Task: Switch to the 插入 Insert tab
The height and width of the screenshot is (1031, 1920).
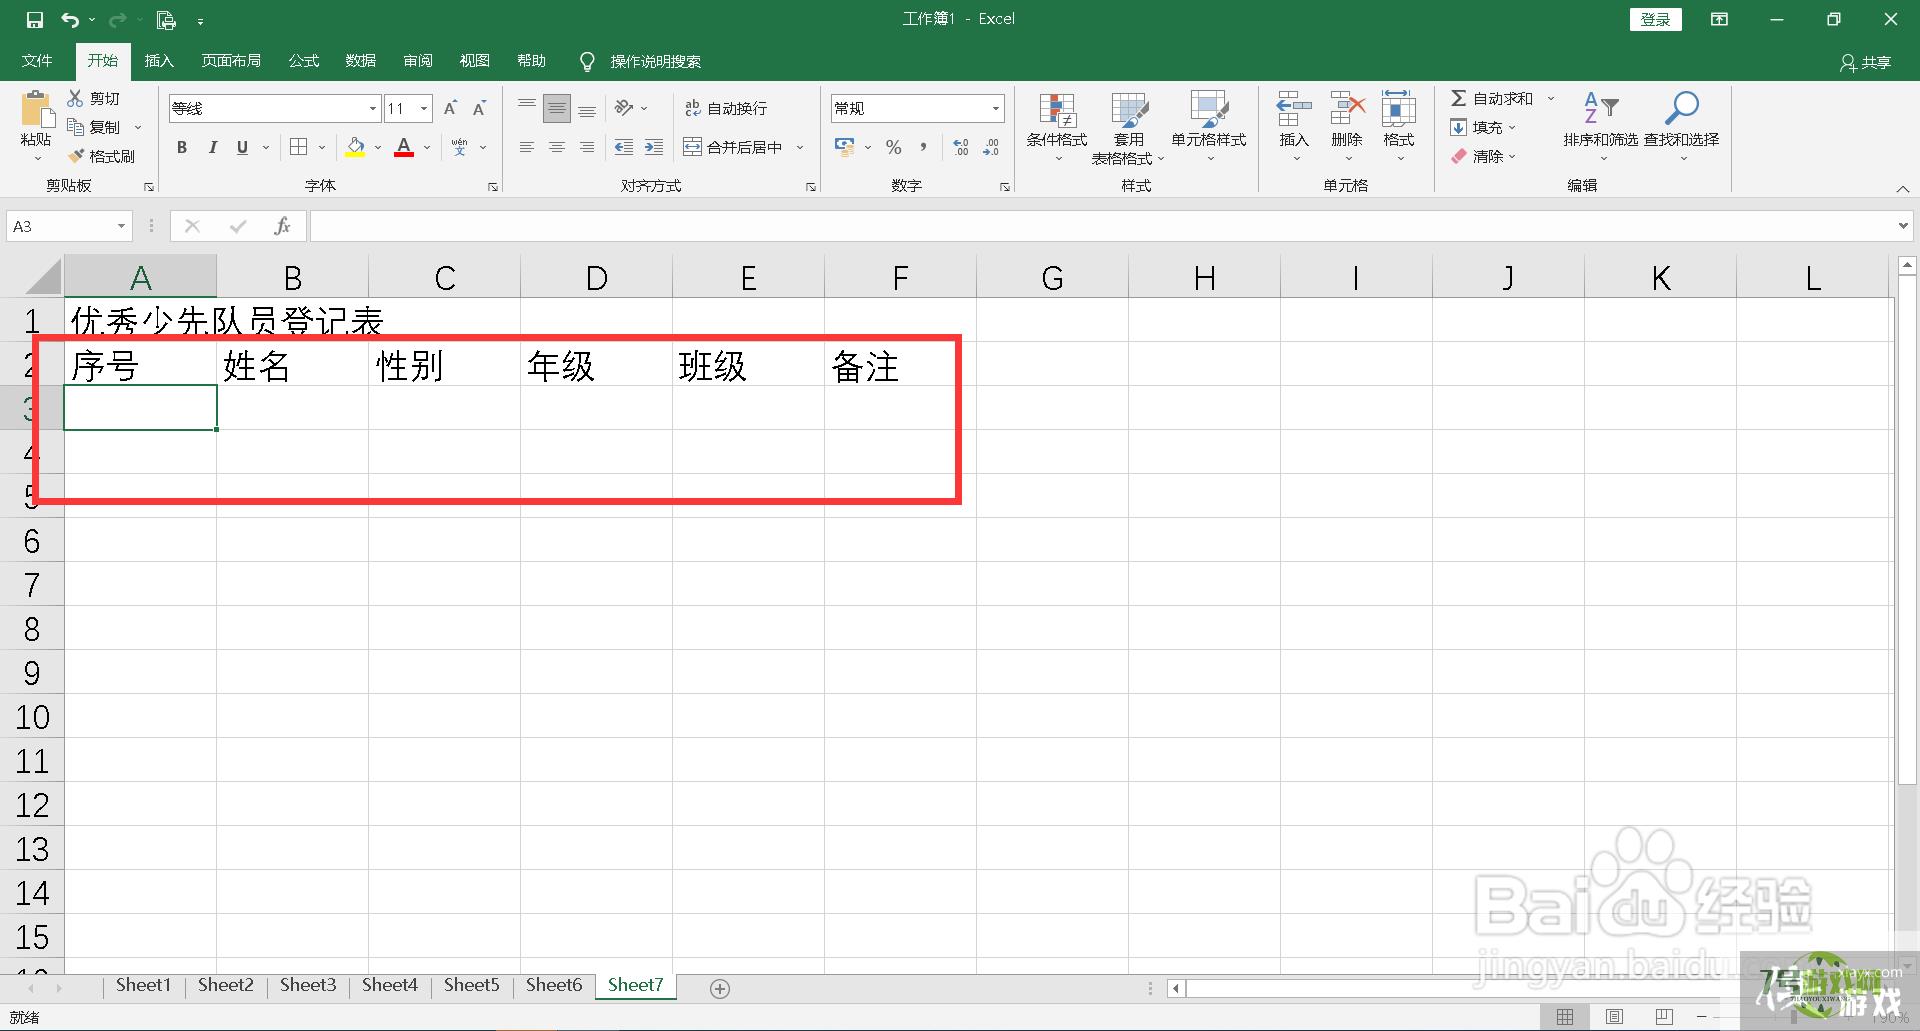Action: (159, 61)
